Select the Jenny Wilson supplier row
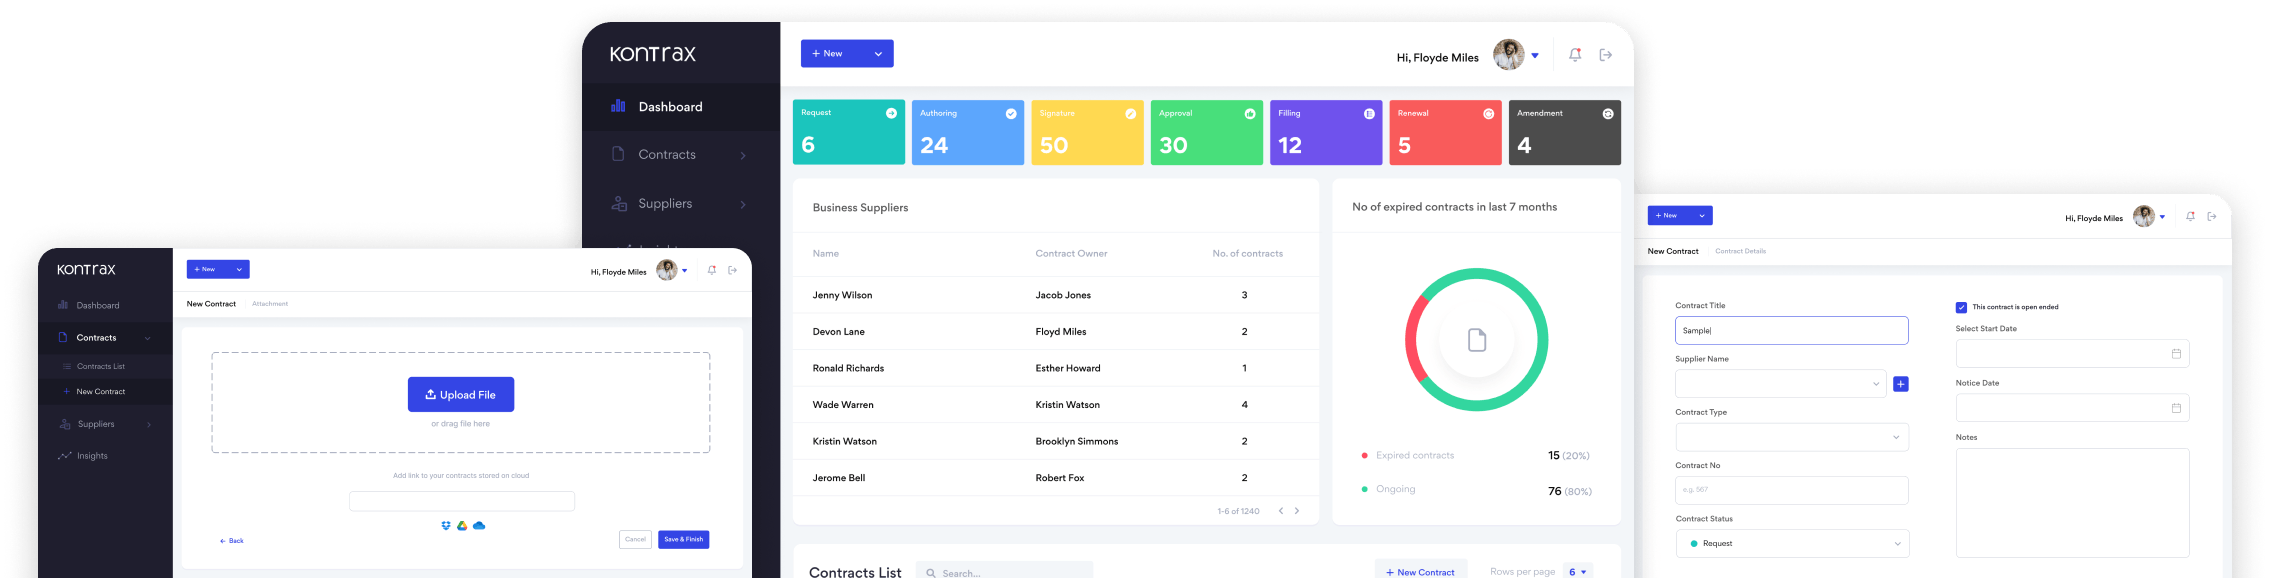 pyautogui.click(x=1056, y=295)
